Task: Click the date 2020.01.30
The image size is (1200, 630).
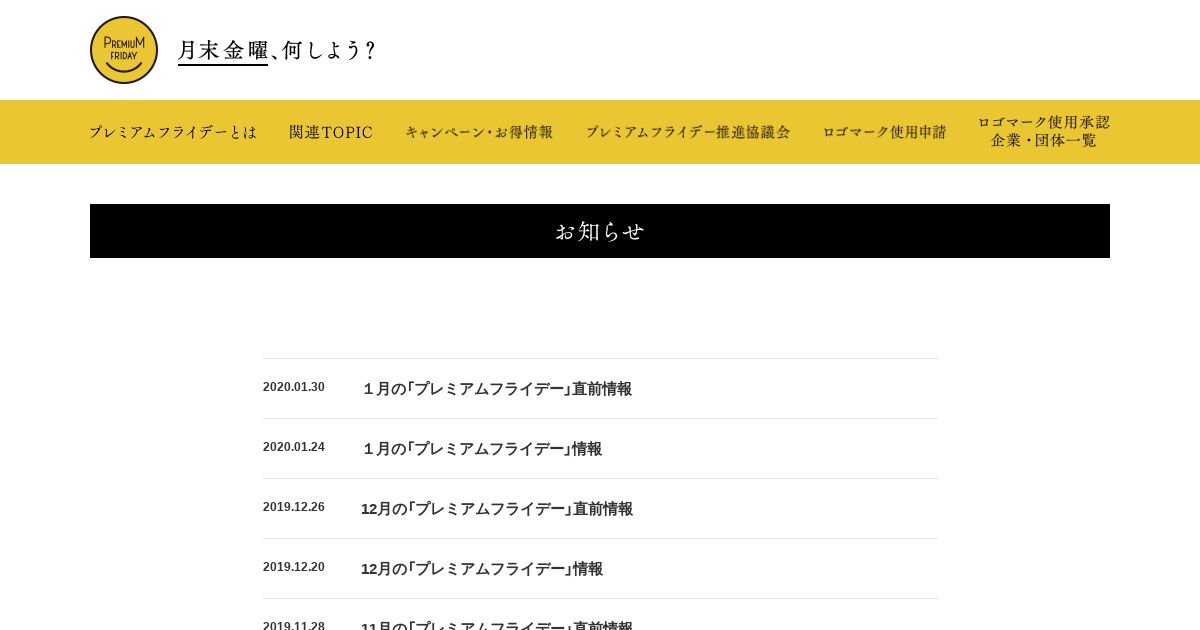Action: 294,387
